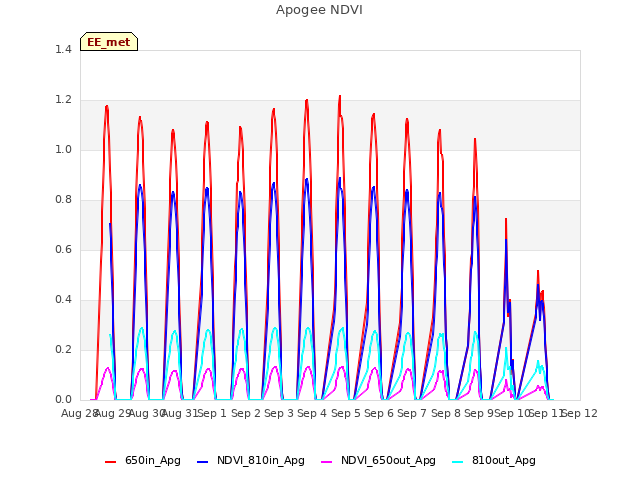640x480 pixels.
Task: Click the 1.2 y-axis label
Action: (63, 100)
